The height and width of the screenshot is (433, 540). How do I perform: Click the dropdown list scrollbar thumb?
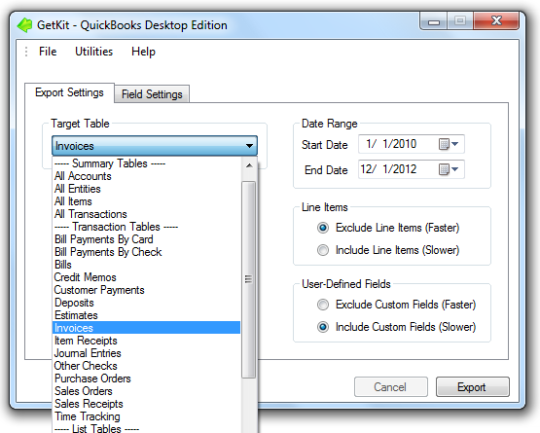249,279
